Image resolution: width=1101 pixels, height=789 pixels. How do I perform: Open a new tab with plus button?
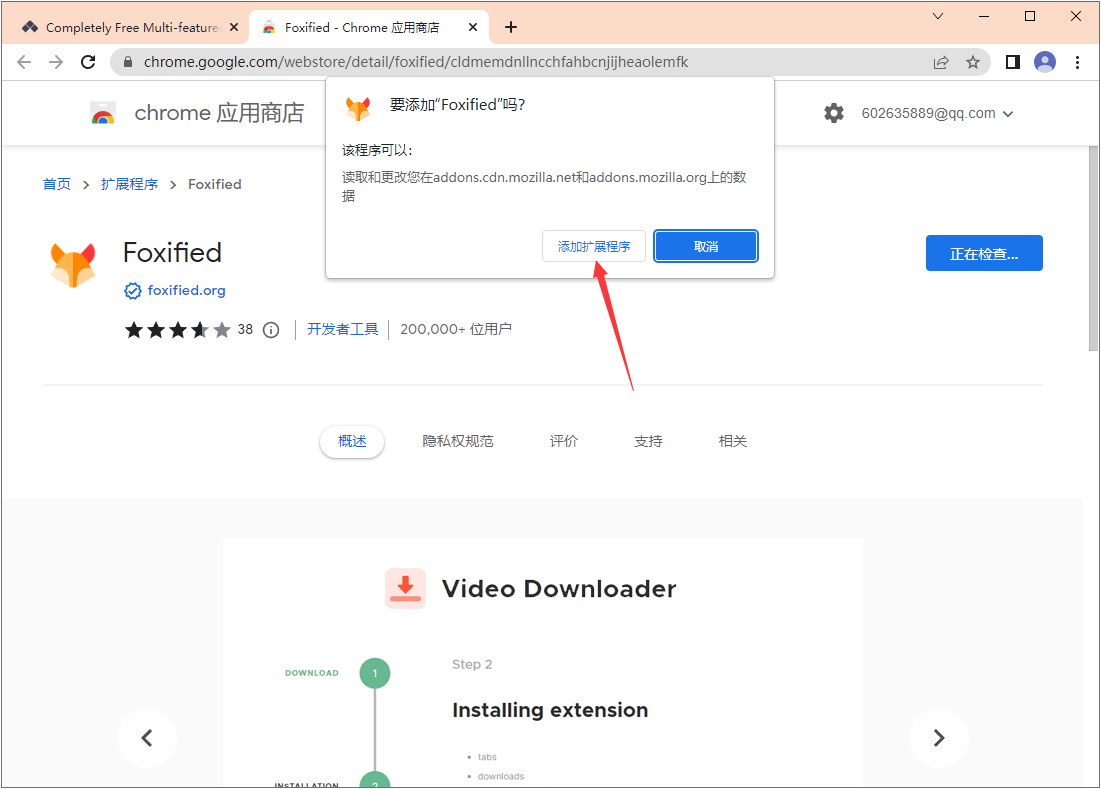510,27
